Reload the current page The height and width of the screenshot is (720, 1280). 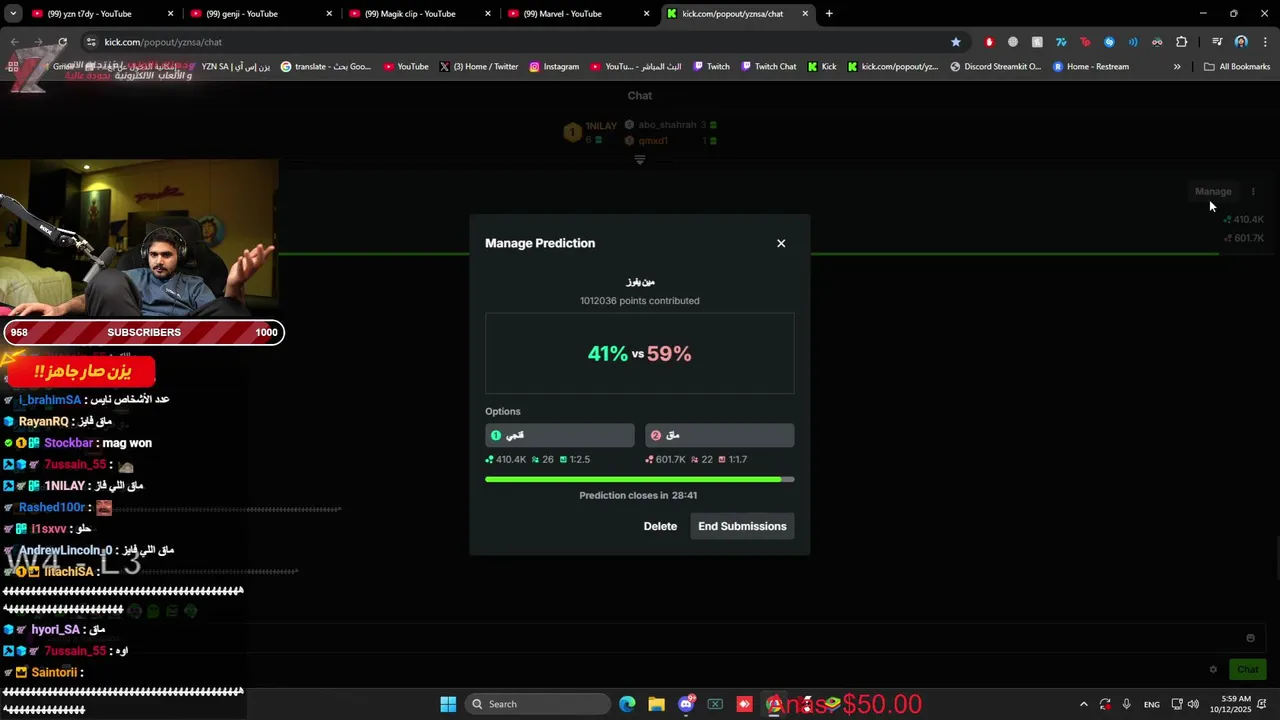coord(62,42)
